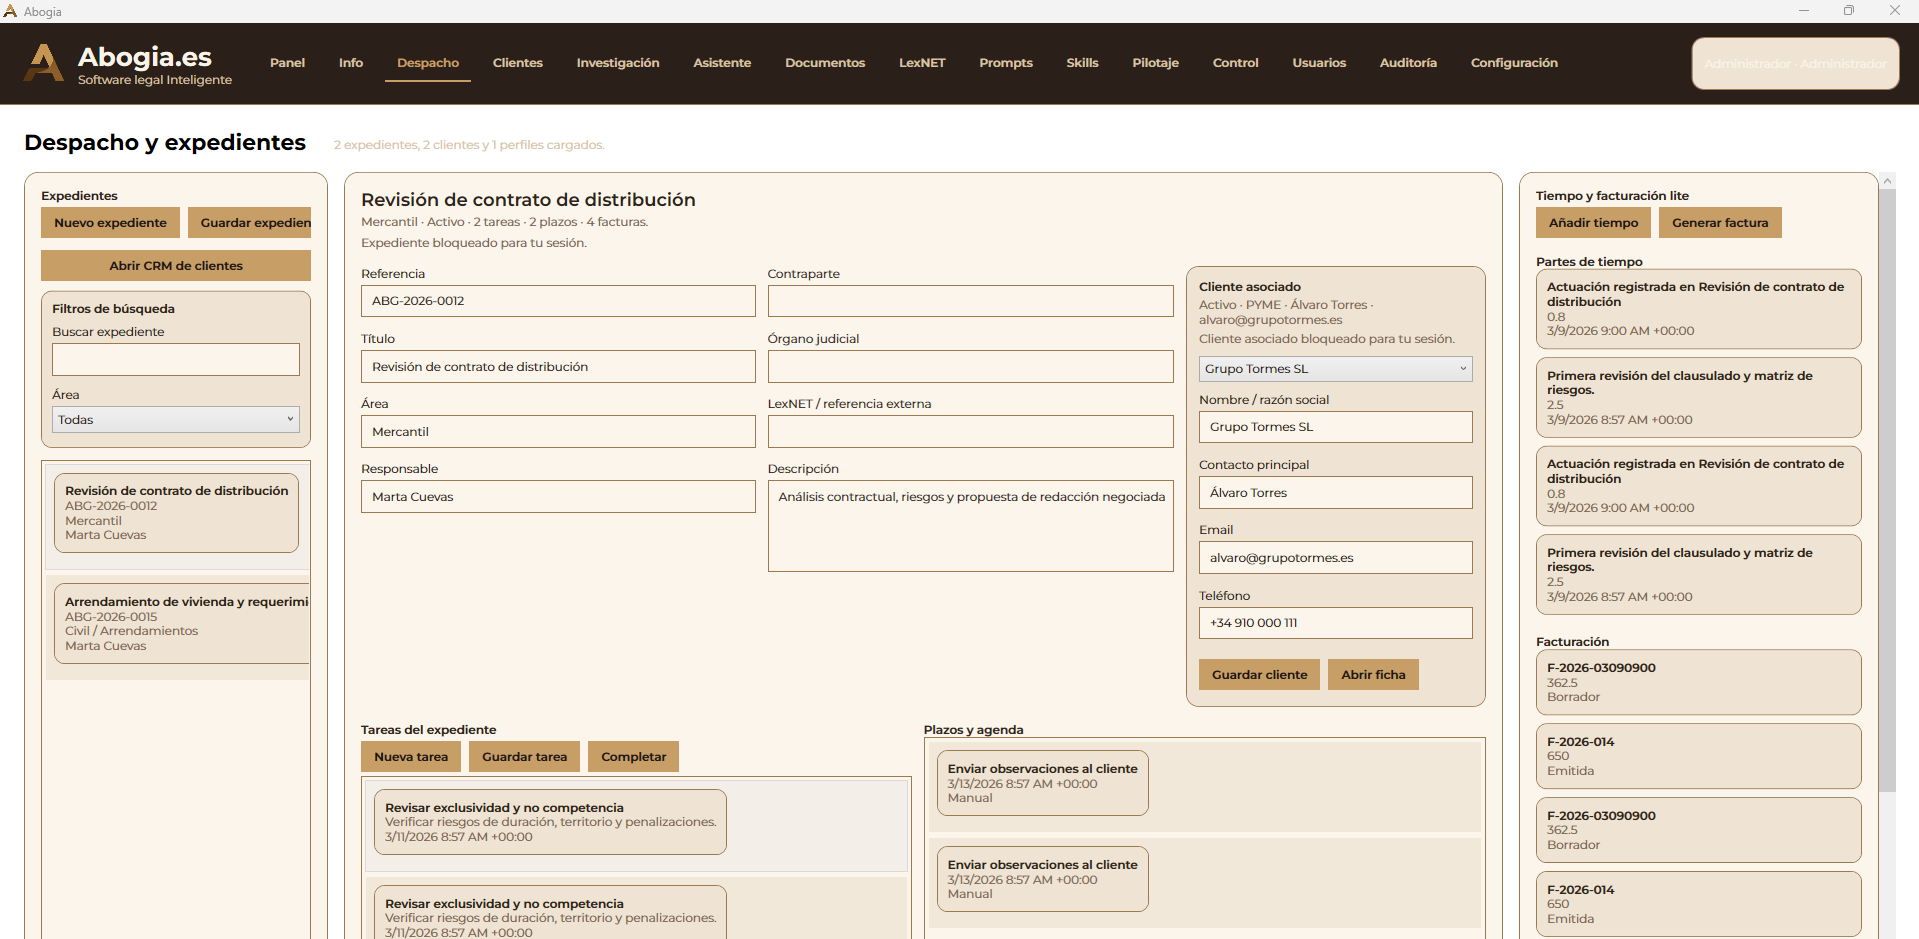Click Añadir tiempo in facturación panel
The width and height of the screenshot is (1919, 939).
(1592, 222)
